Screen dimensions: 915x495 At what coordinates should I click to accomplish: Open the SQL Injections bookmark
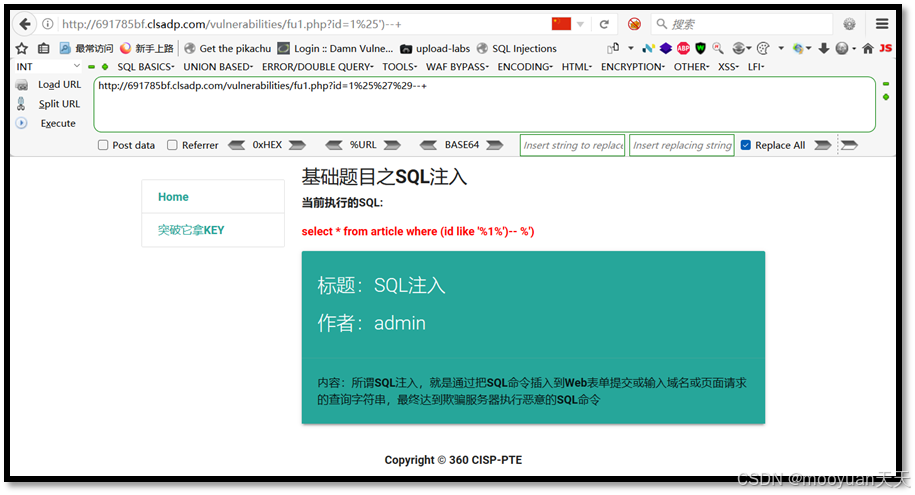(x=517, y=48)
